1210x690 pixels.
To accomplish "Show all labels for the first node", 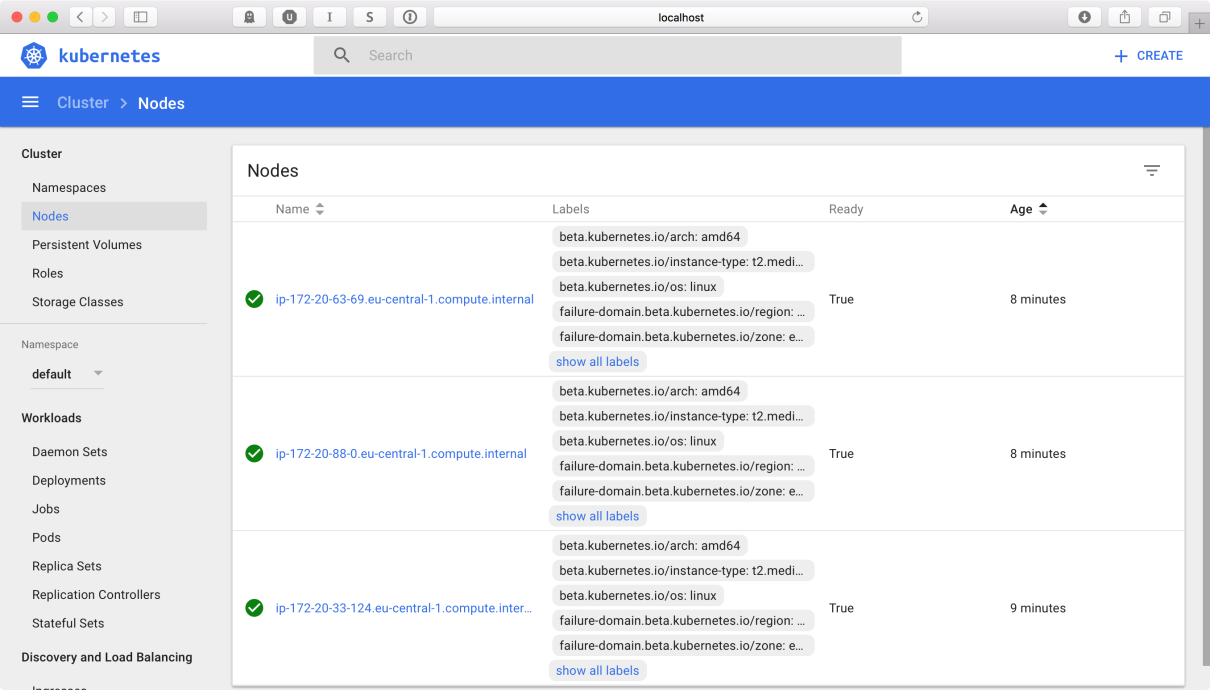I will pyautogui.click(x=597, y=361).
